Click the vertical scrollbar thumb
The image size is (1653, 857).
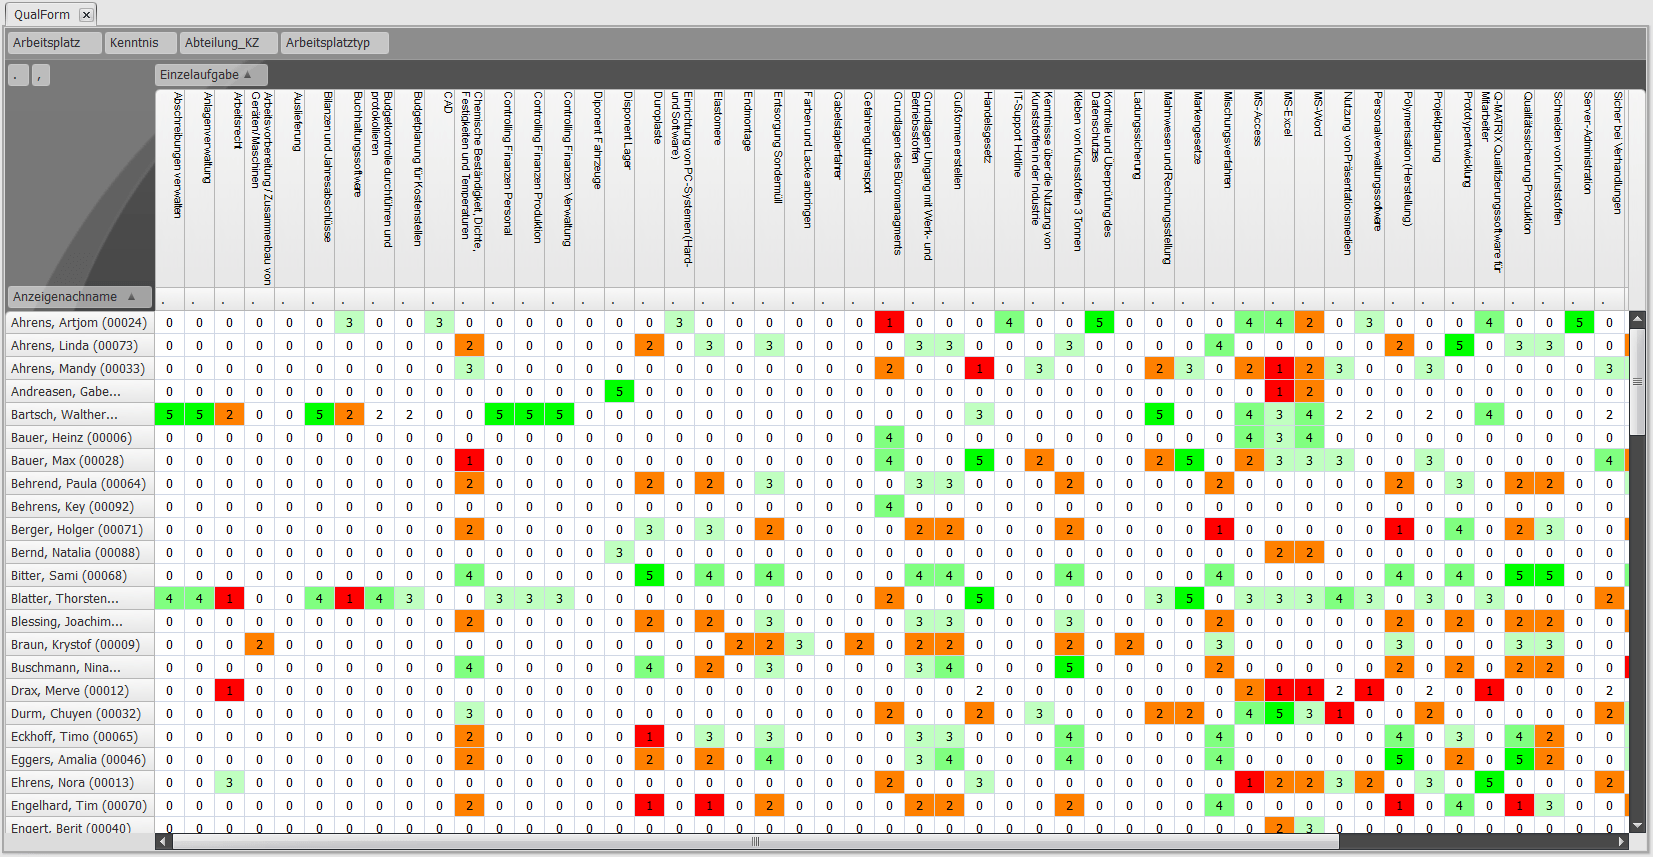(1637, 381)
